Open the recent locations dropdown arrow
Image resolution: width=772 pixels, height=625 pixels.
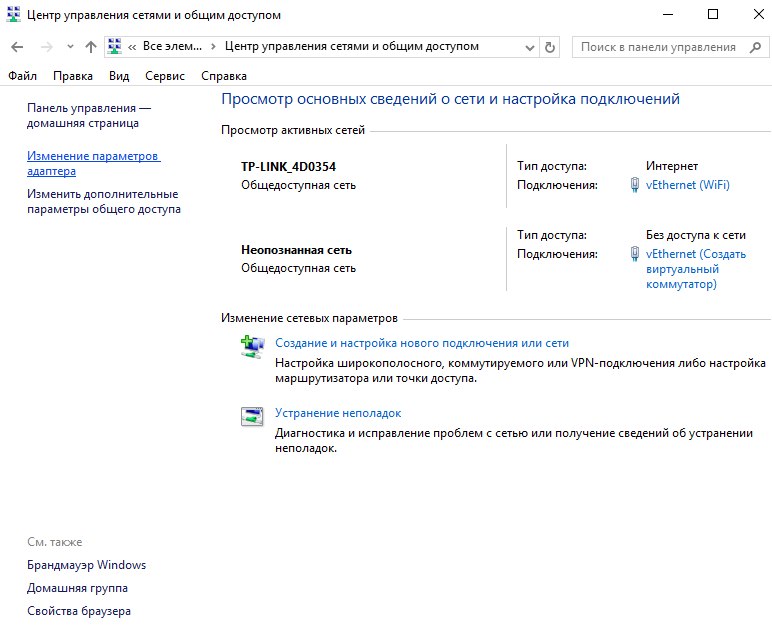tap(70, 47)
